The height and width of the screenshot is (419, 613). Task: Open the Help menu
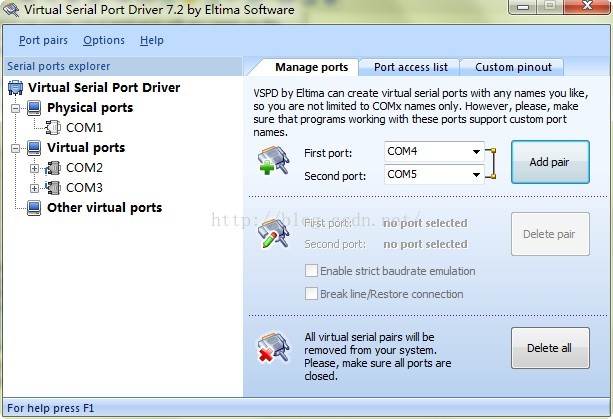click(x=152, y=40)
